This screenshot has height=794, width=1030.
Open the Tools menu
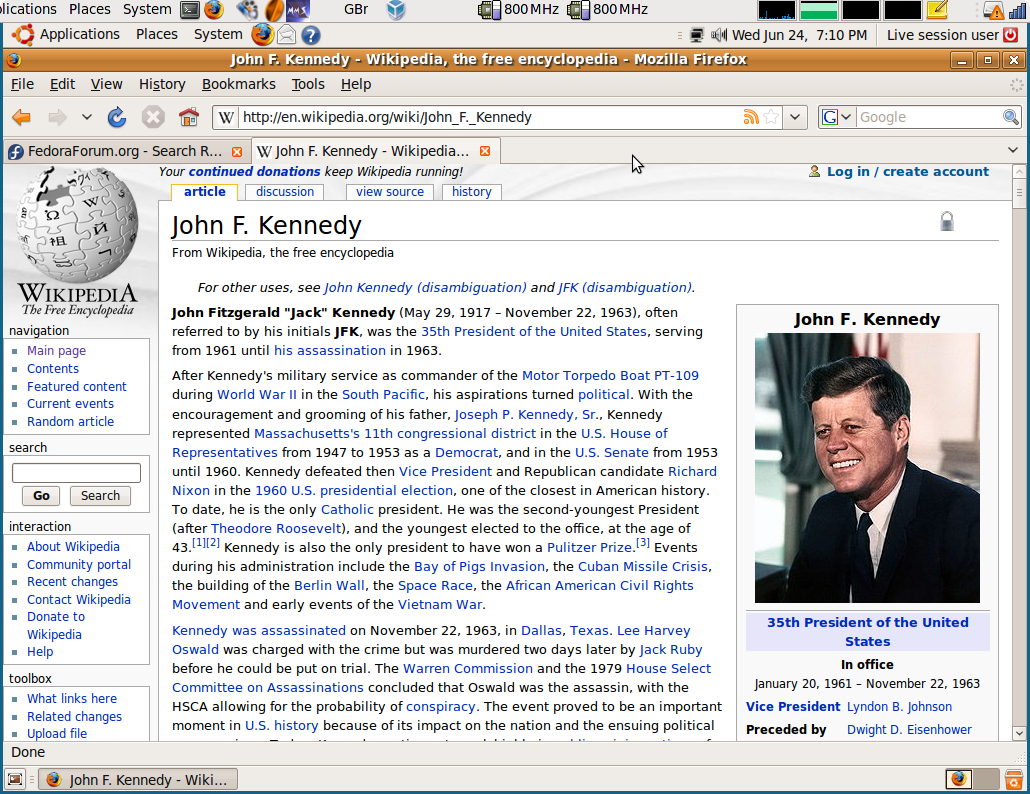click(x=308, y=84)
